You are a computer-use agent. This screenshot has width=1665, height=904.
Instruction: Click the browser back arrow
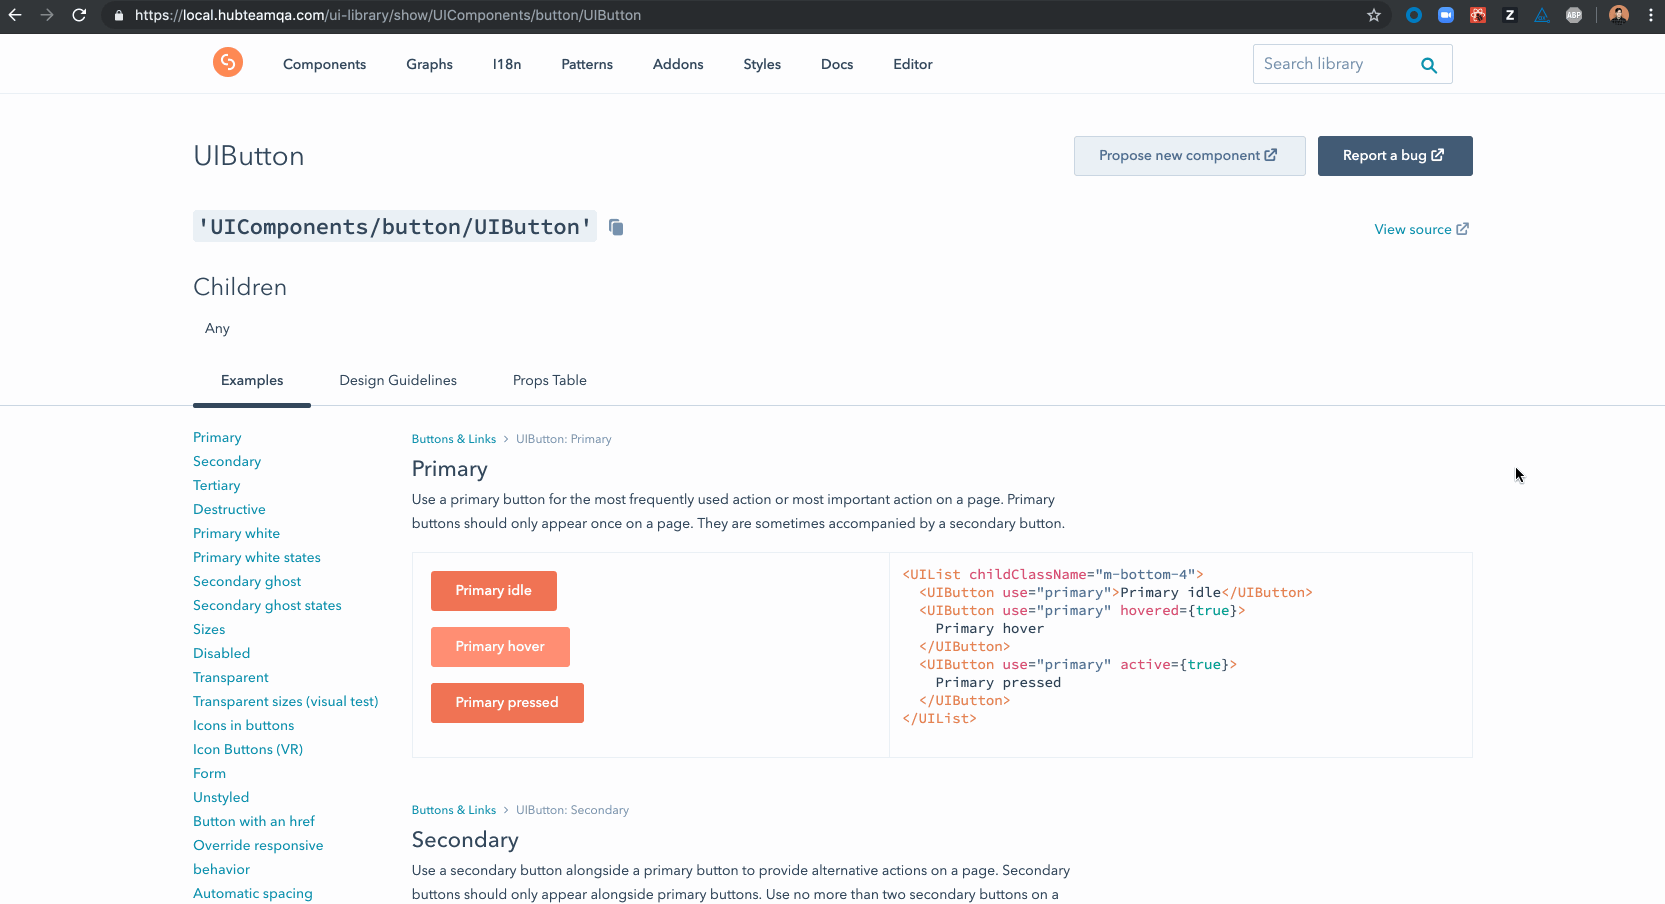click(15, 15)
